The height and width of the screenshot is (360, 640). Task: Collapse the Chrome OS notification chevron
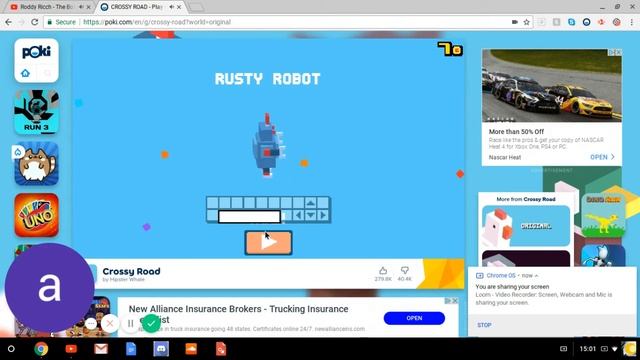point(536,276)
